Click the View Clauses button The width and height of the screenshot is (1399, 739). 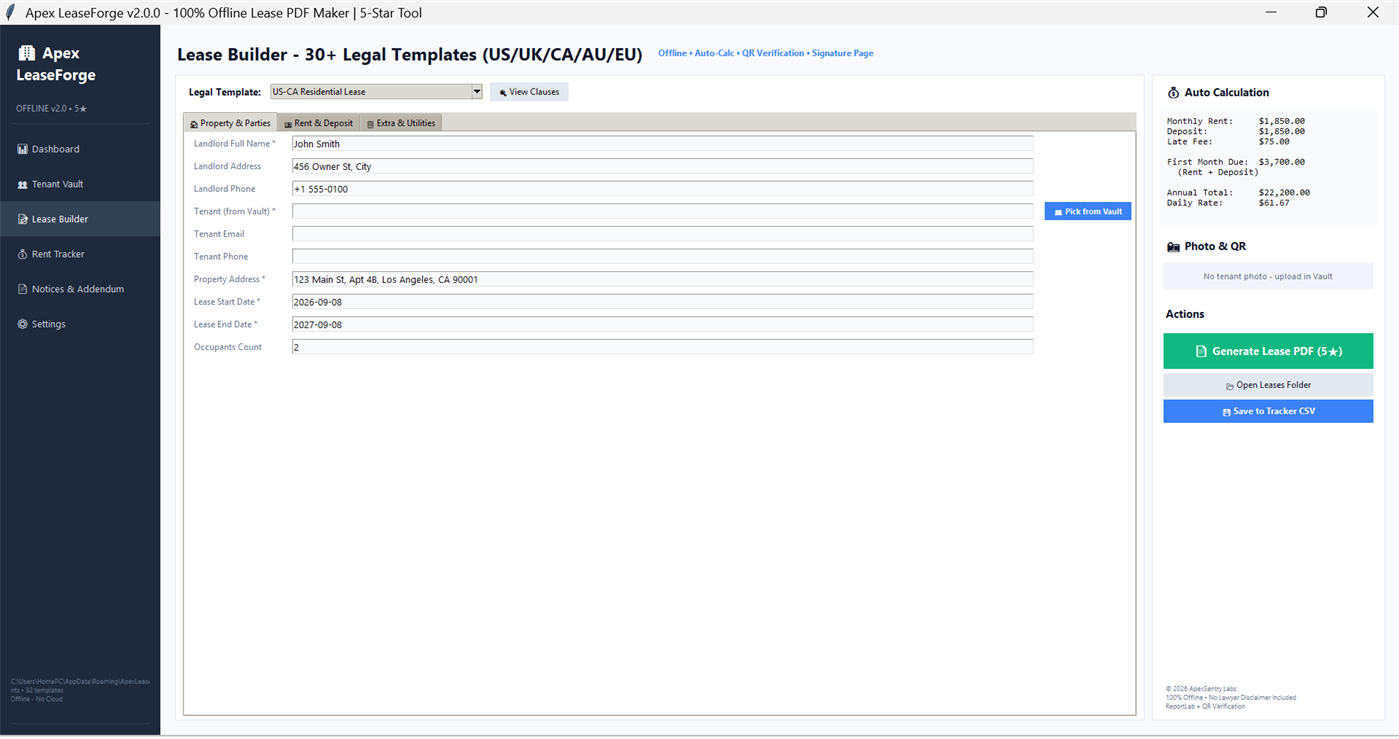(529, 92)
